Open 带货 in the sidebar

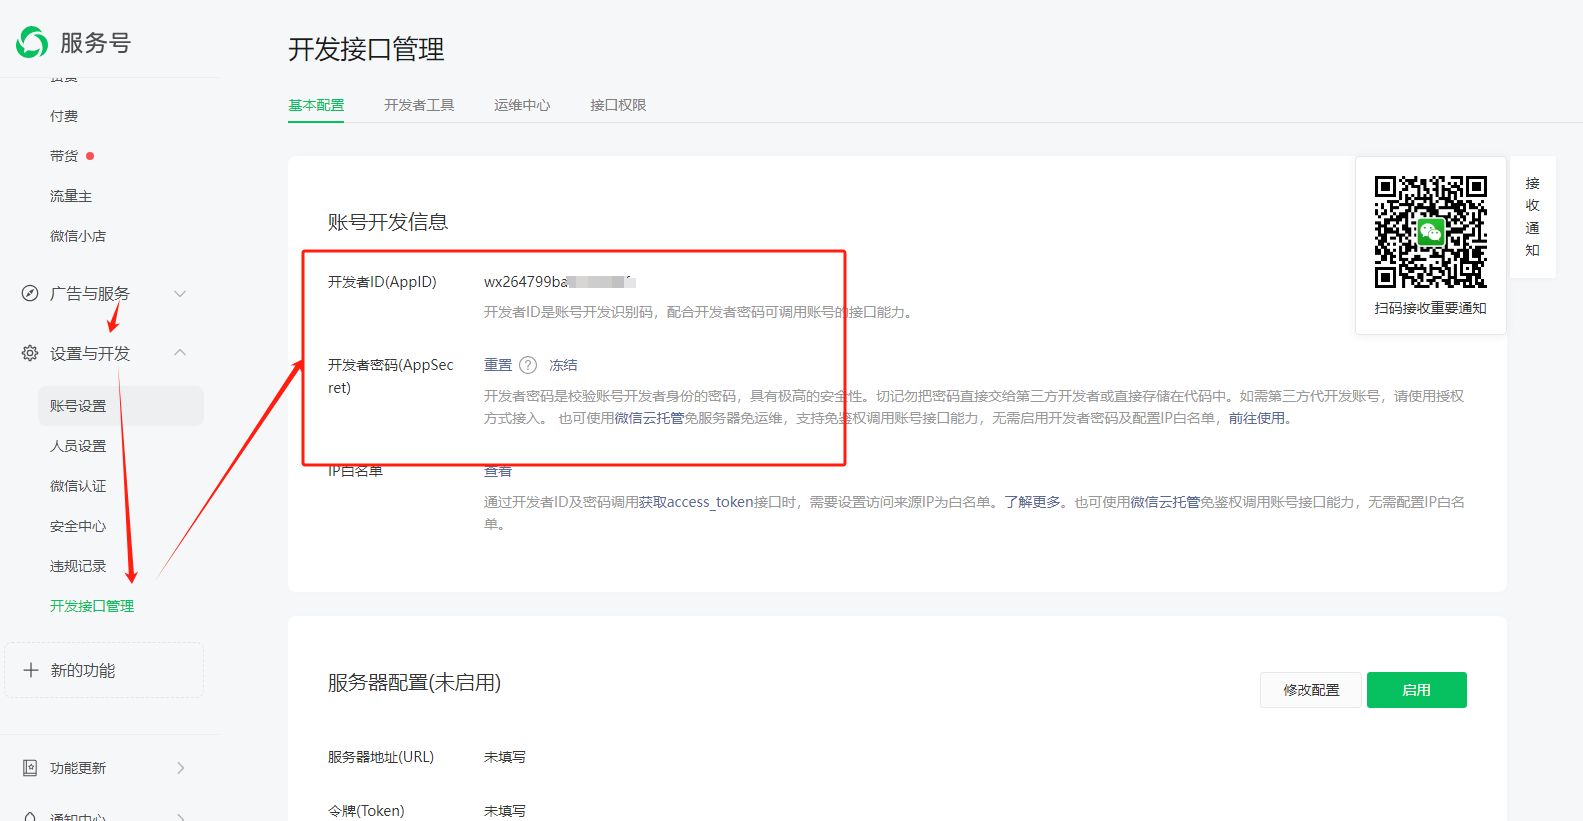pos(64,156)
